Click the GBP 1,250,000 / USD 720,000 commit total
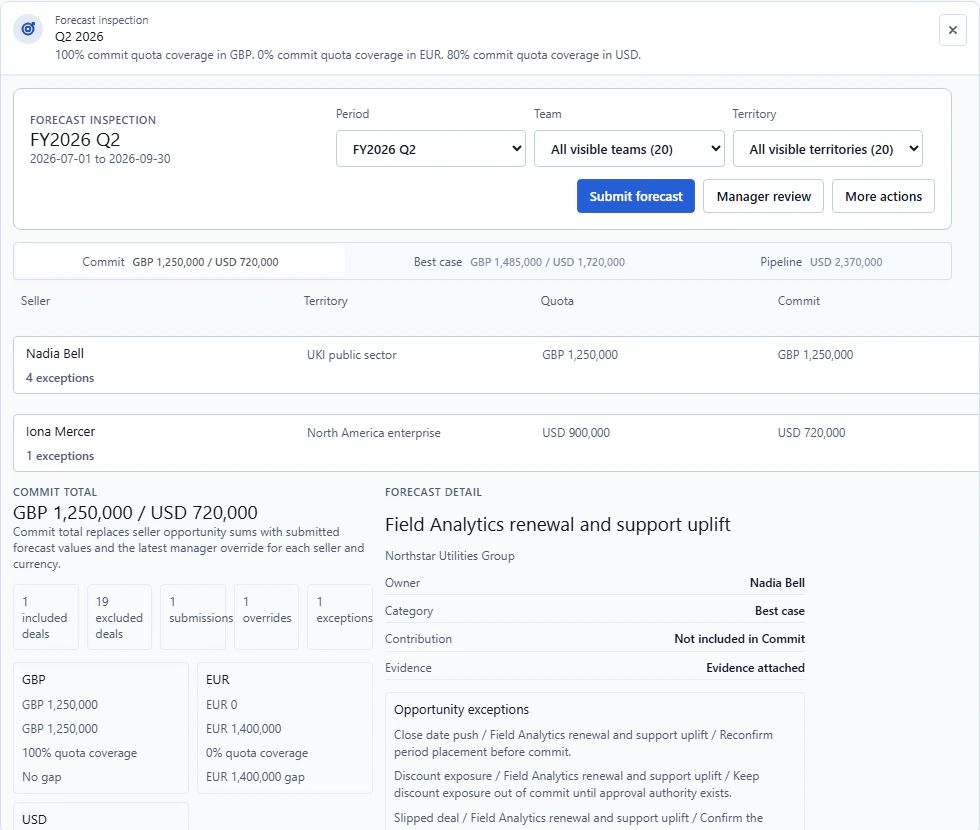Viewport: 980px width, 830px height. click(135, 512)
